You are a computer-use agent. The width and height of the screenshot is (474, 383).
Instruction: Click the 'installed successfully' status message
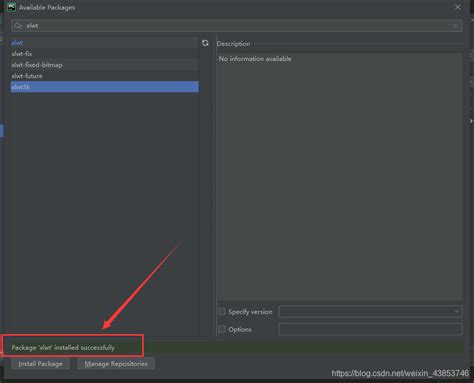pos(63,347)
